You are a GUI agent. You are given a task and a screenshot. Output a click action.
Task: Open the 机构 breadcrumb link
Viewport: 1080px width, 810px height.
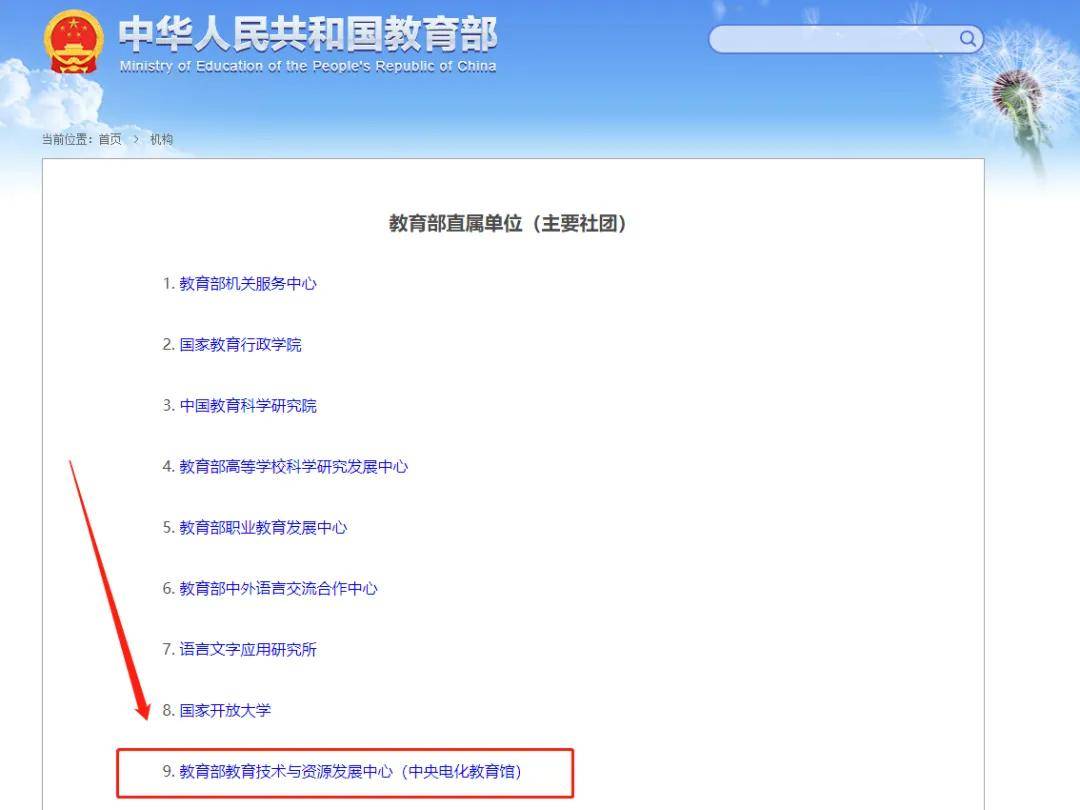click(161, 140)
